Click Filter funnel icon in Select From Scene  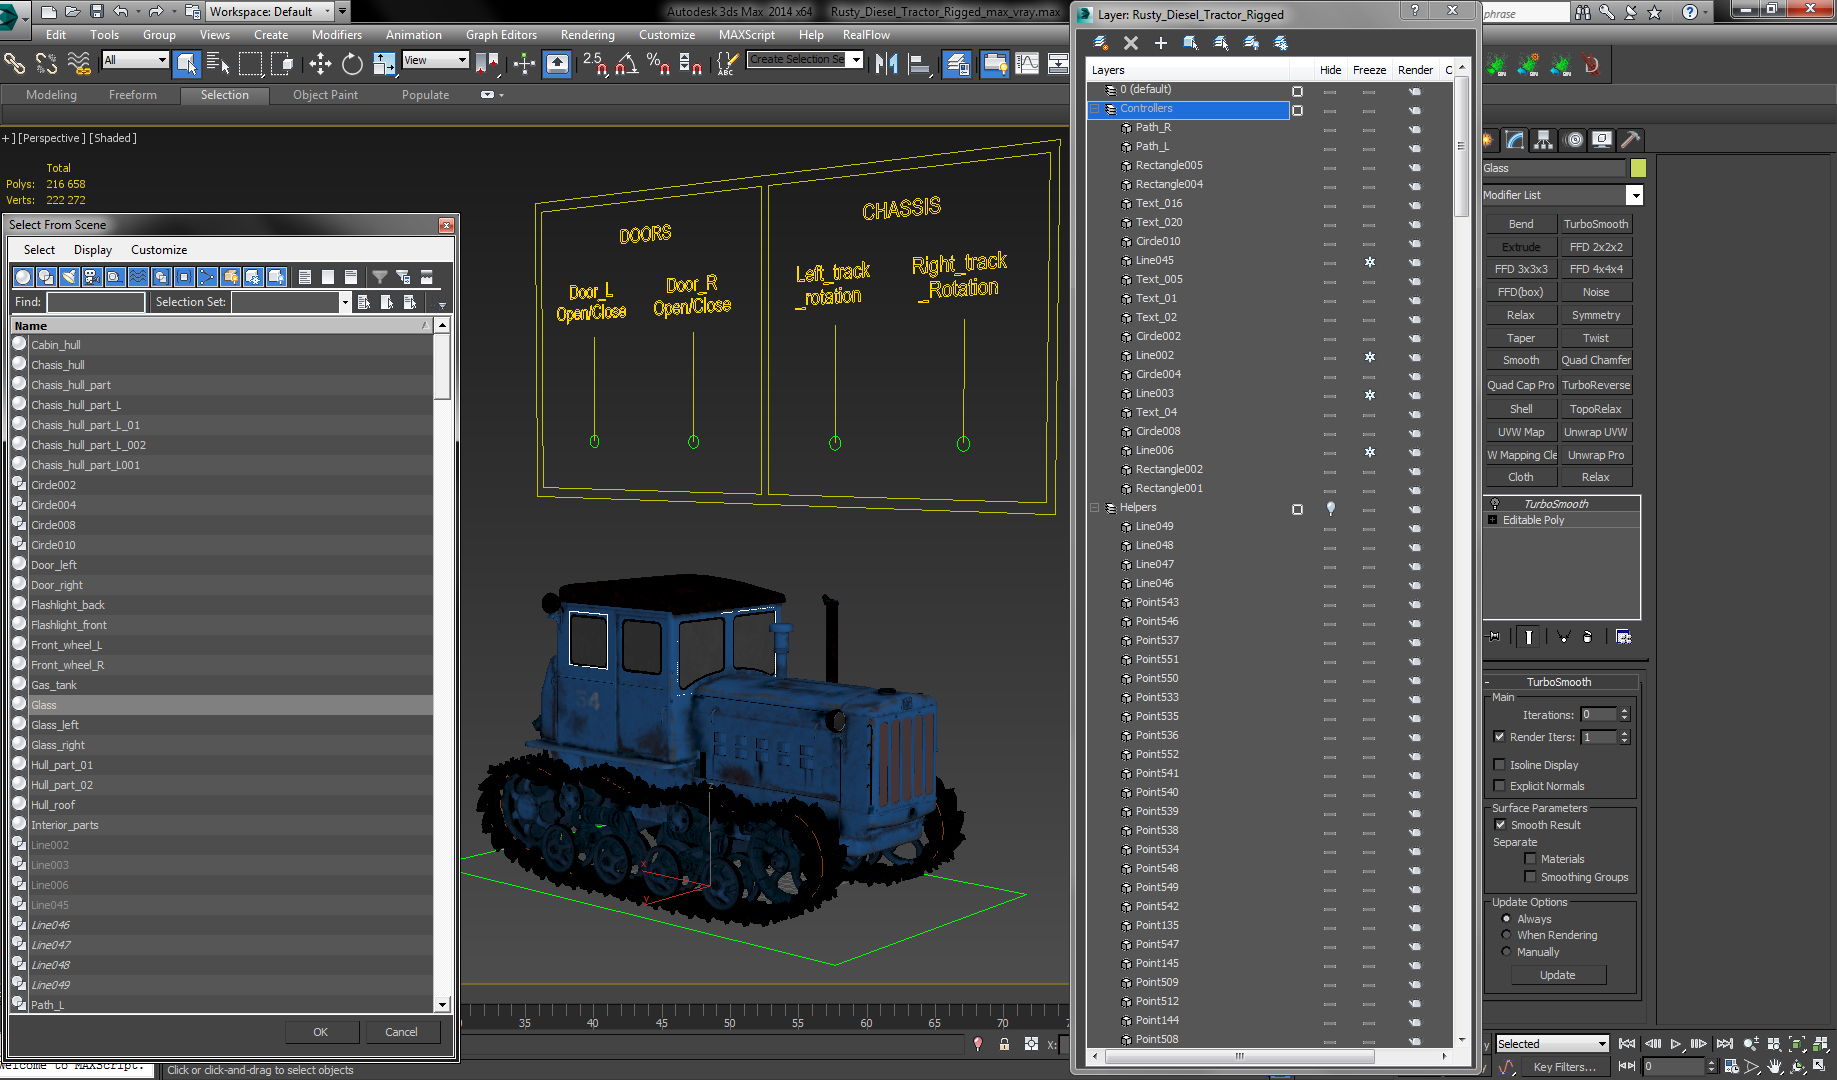(x=380, y=277)
